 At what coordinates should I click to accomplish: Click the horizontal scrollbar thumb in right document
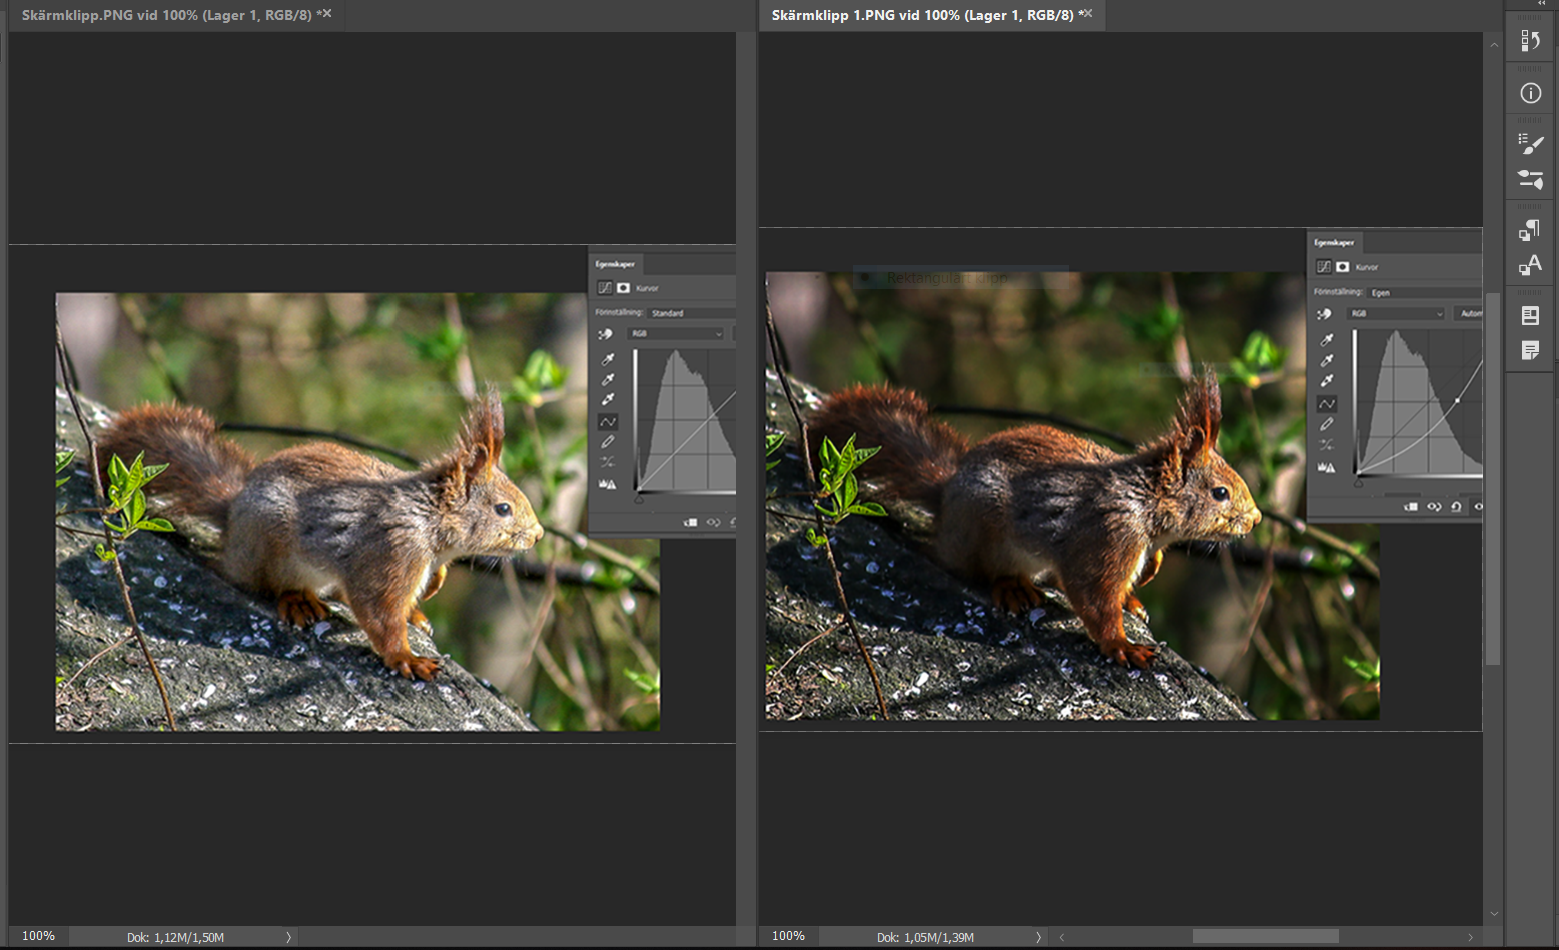1265,937
